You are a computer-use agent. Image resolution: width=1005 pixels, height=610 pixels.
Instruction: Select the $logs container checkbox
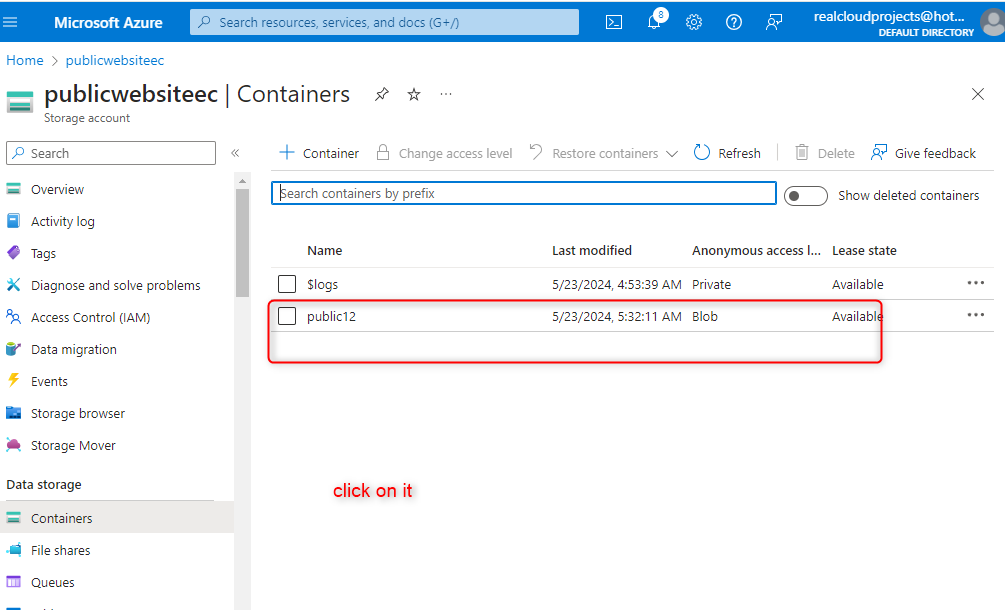tap(287, 284)
